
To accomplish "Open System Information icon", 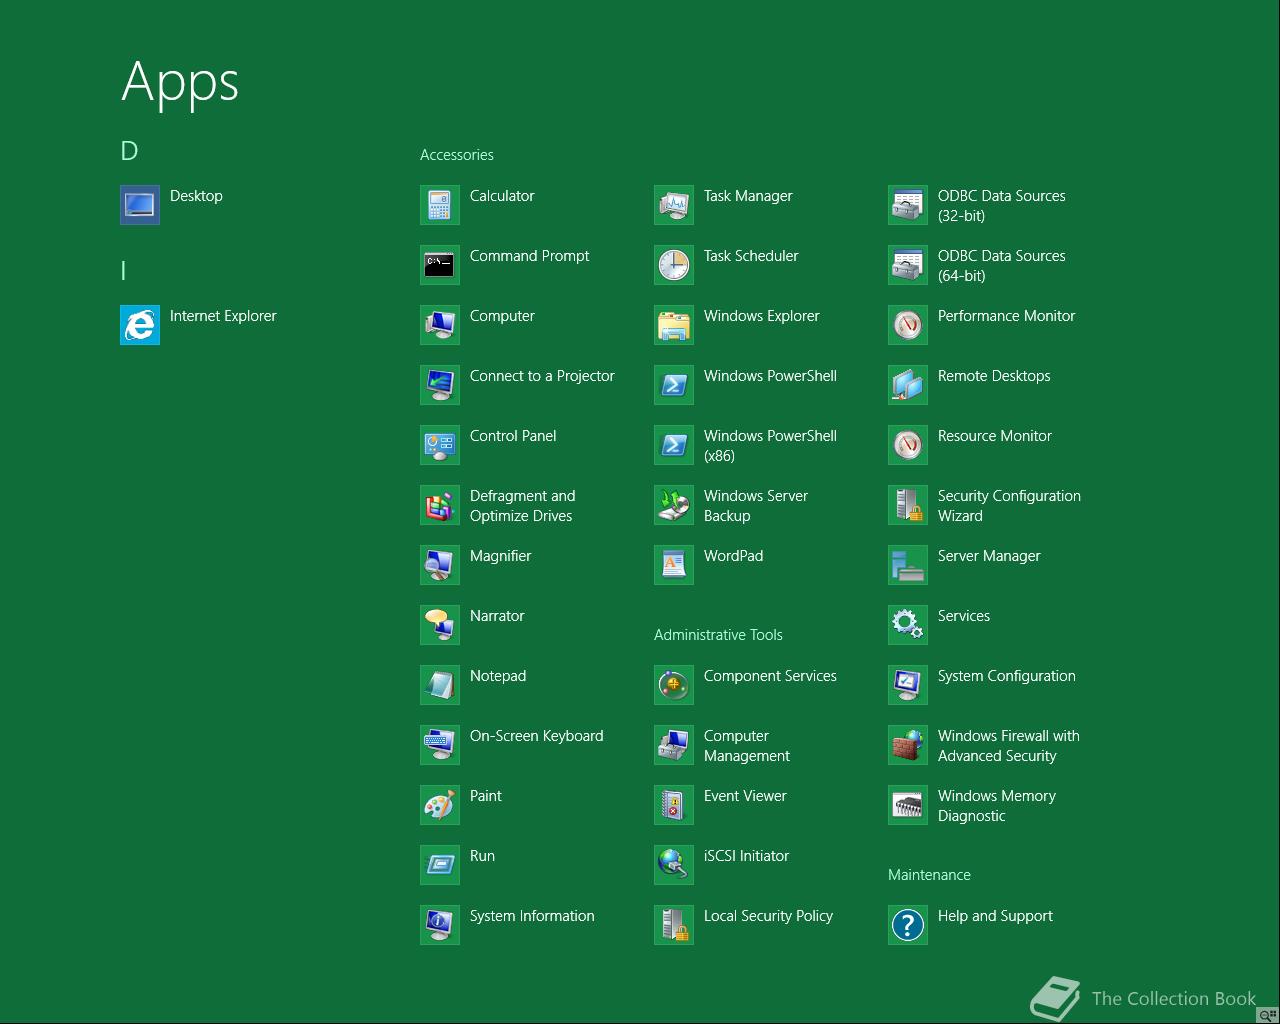I will pyautogui.click(x=440, y=925).
